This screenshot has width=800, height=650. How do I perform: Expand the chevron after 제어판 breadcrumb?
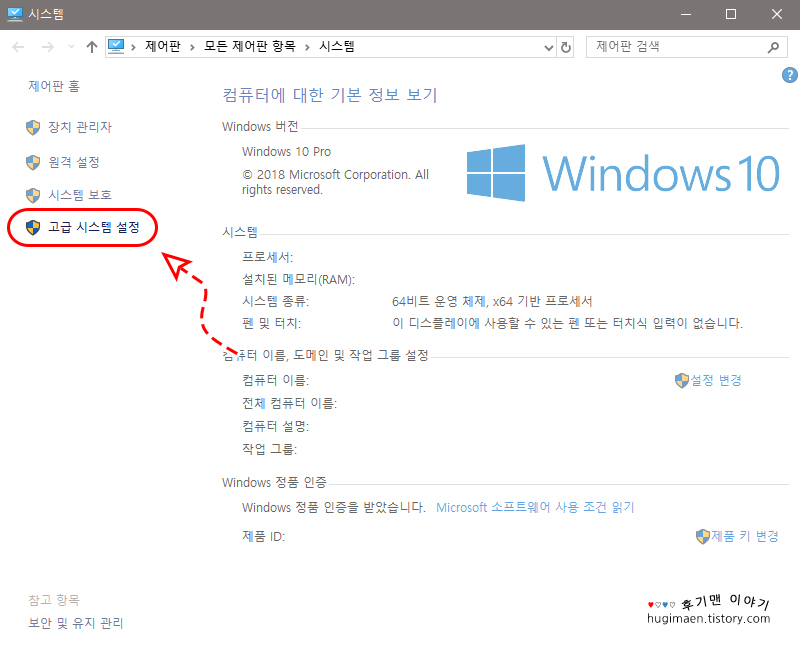click(x=192, y=47)
